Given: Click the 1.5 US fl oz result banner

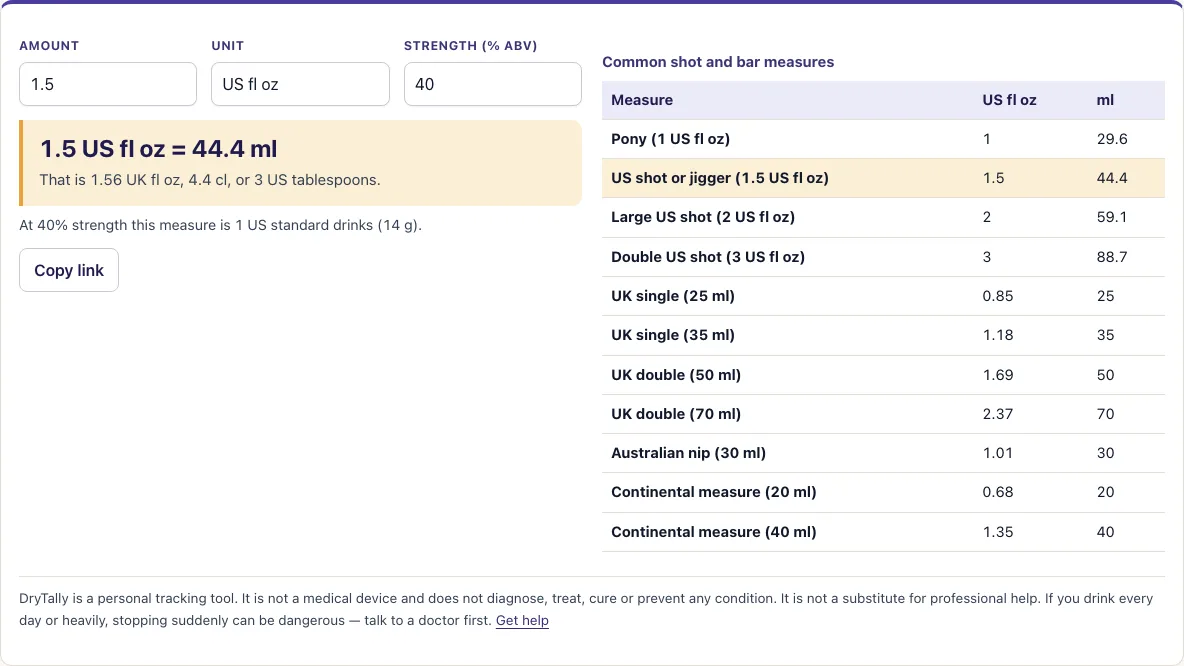Looking at the screenshot, I should point(301,163).
